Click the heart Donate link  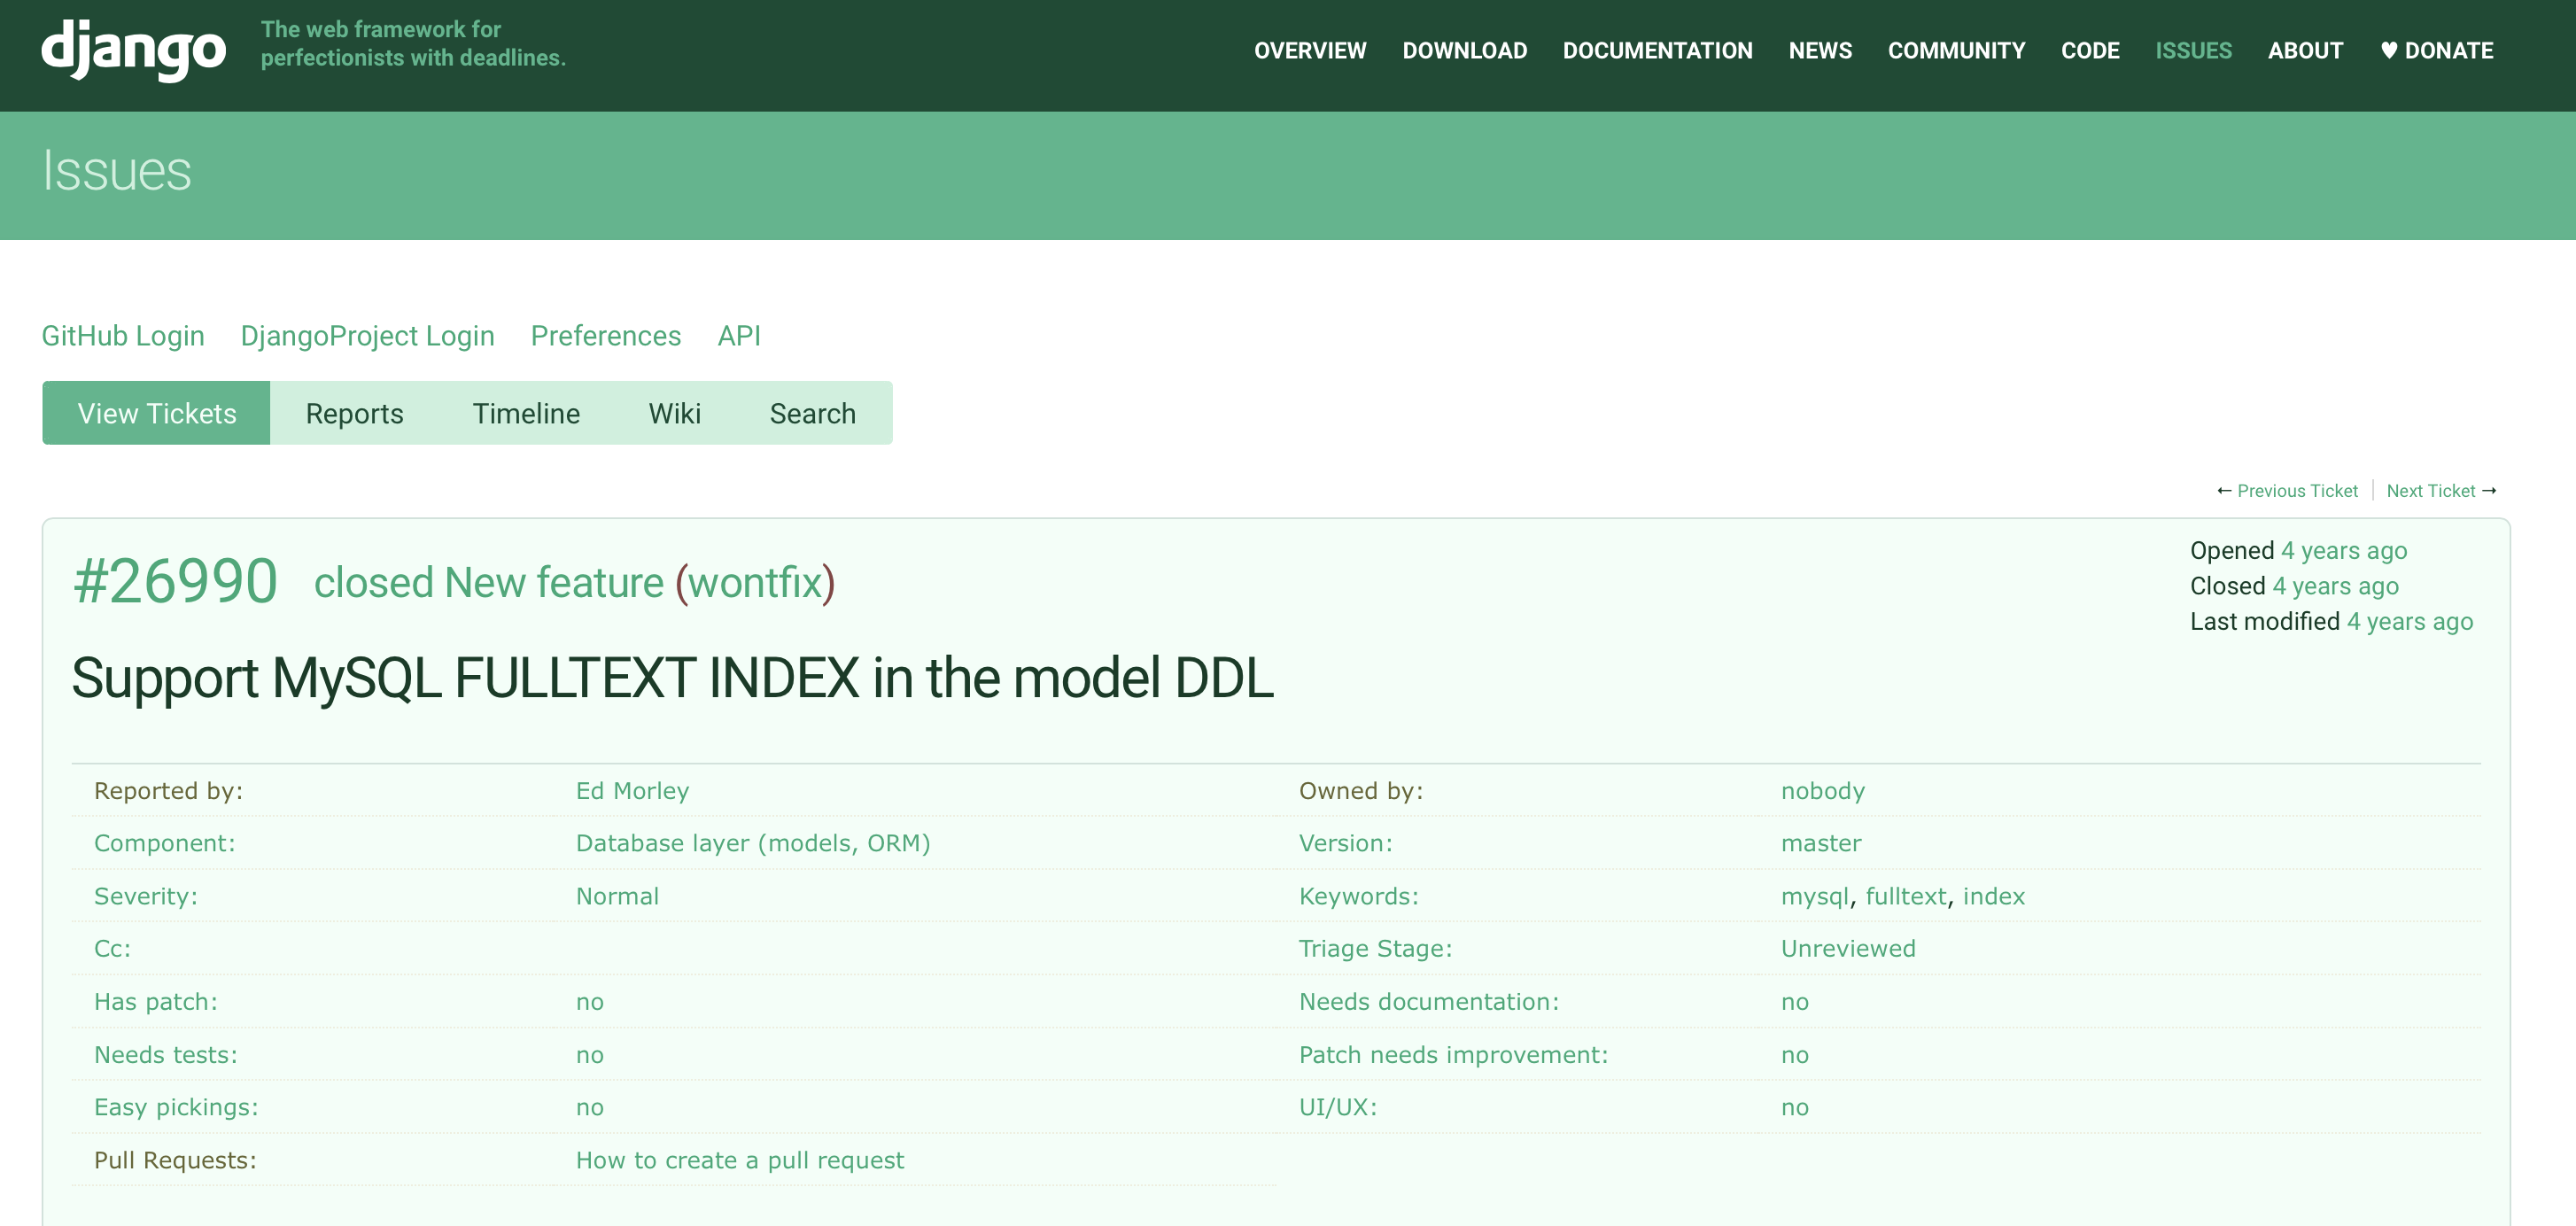pyautogui.click(x=2436, y=50)
